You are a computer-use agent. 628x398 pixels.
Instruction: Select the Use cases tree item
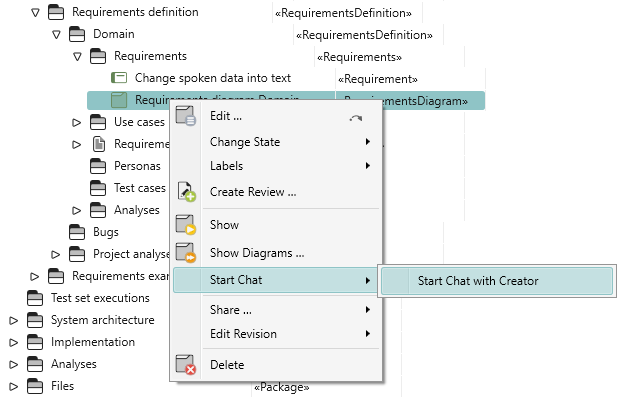pos(139,122)
